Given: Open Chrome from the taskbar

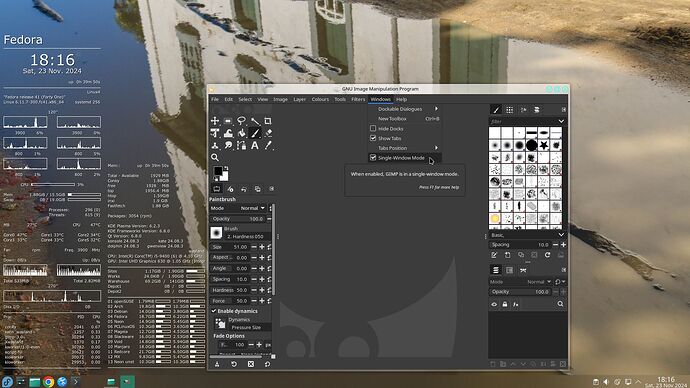Looking at the screenshot, I should (48, 381).
